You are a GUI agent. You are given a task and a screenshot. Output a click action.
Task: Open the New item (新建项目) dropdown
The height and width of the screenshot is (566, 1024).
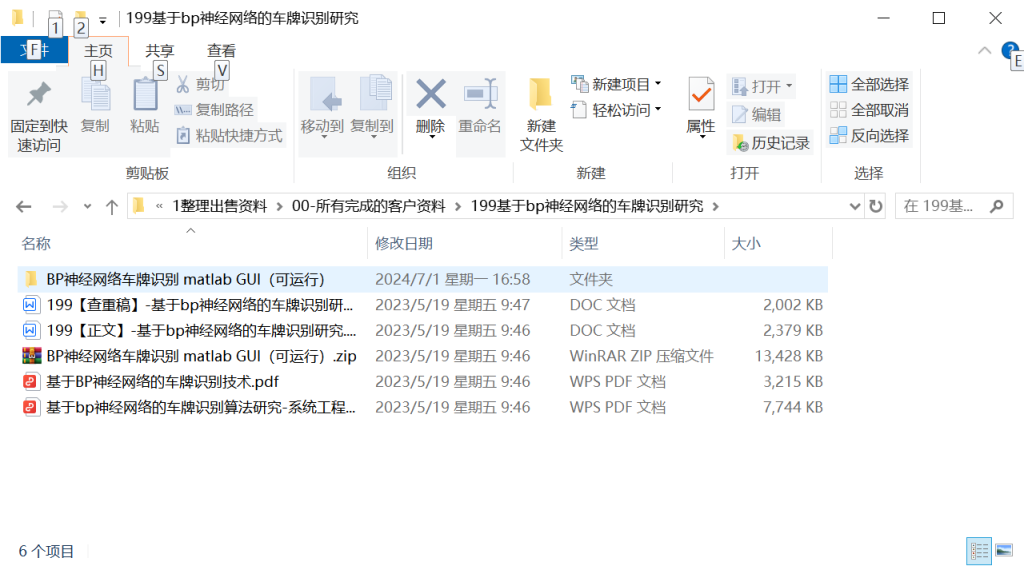pyautogui.click(x=616, y=84)
